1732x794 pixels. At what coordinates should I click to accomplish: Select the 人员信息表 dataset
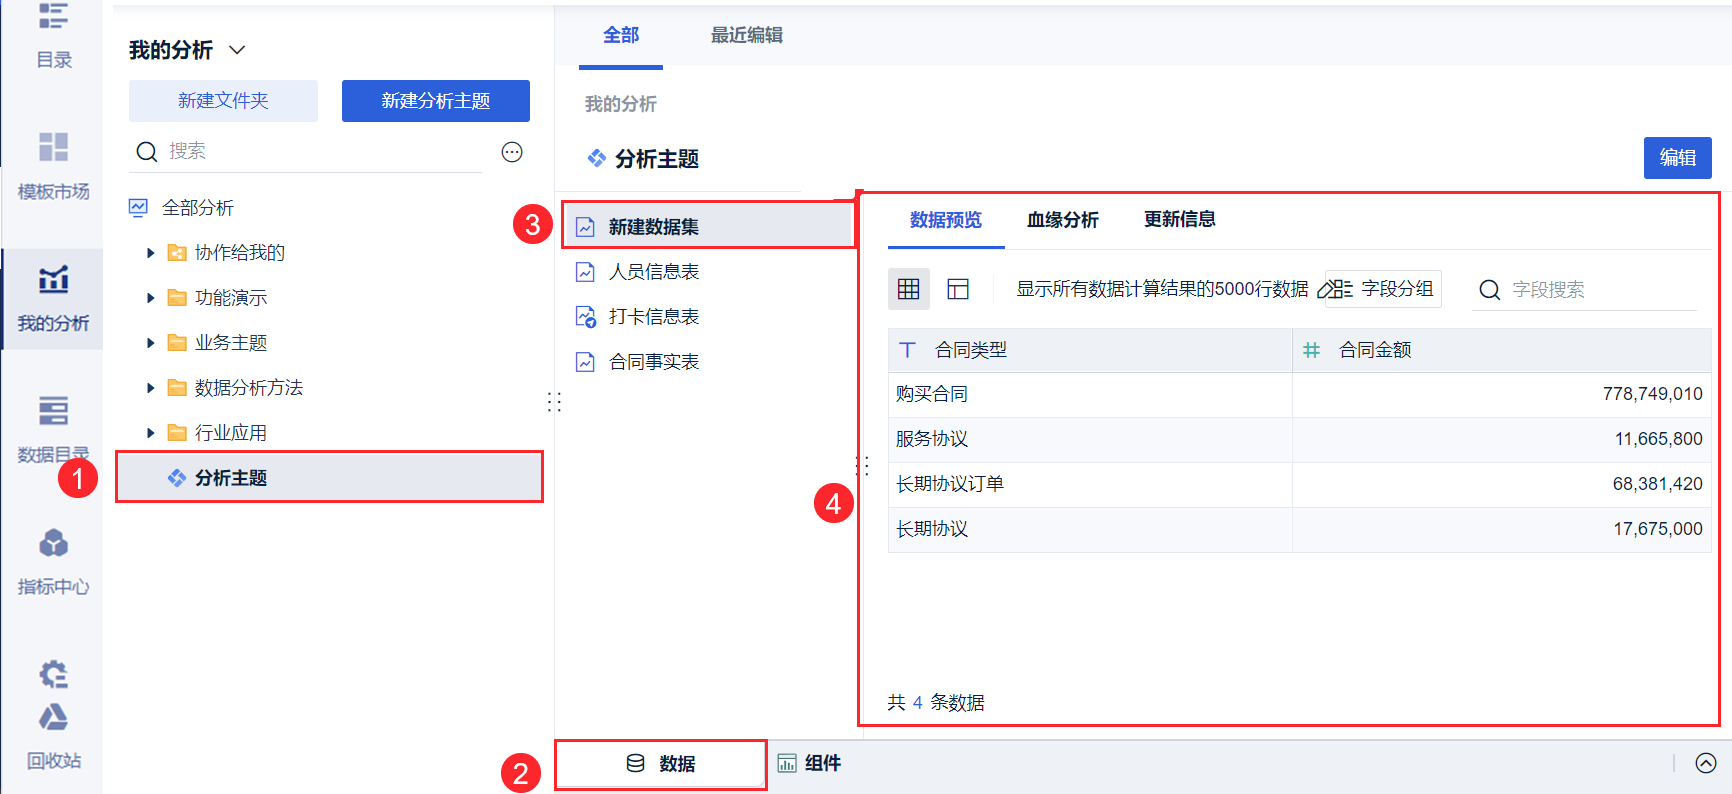click(653, 272)
